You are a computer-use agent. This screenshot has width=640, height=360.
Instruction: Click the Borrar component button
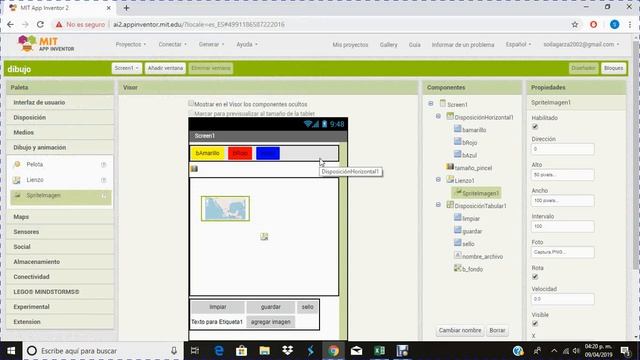click(x=497, y=330)
